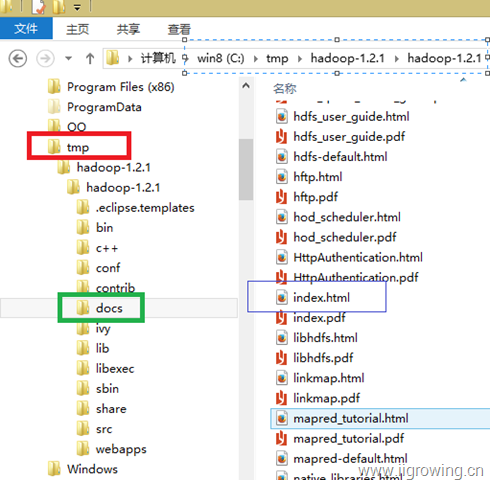The width and height of the screenshot is (490, 480).
Task: Open the 文件 menu tab
Action: point(26,29)
